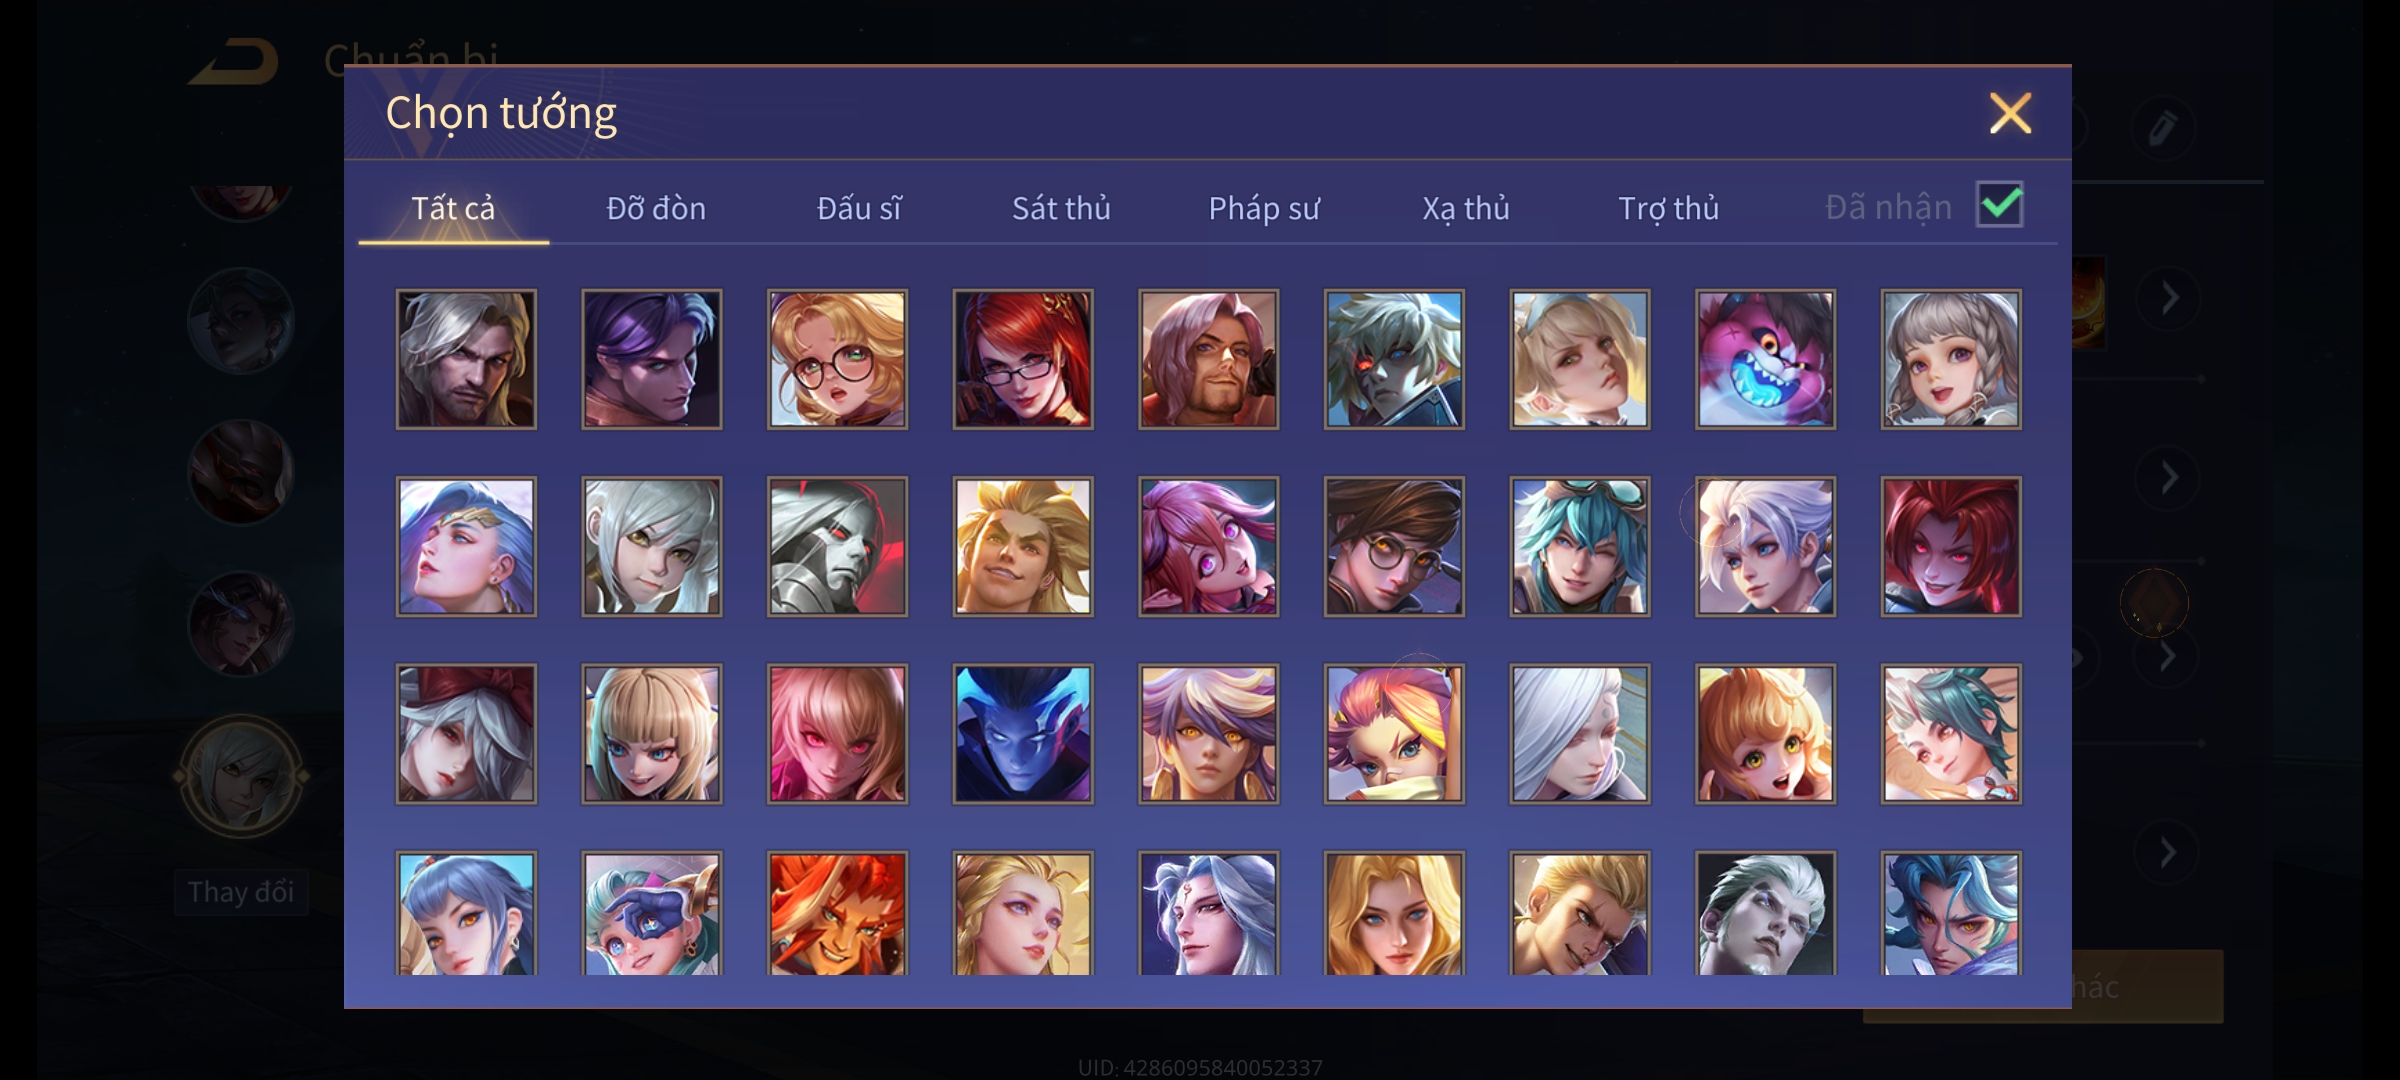The image size is (2400, 1080).
Task: Close the Chọn tướng dialog
Action: (2010, 113)
